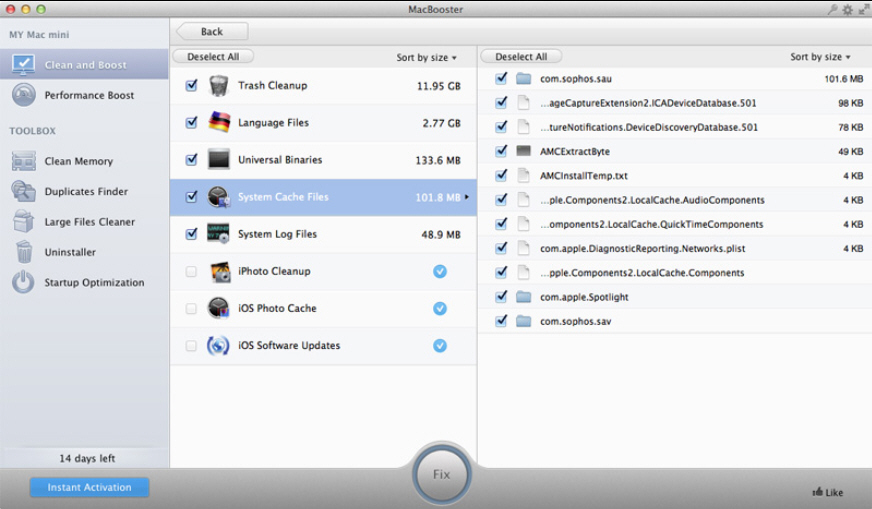872x509 pixels.
Task: Select the Trash Cleanup 11.95 GB size
Action: pyautogui.click(x=439, y=86)
